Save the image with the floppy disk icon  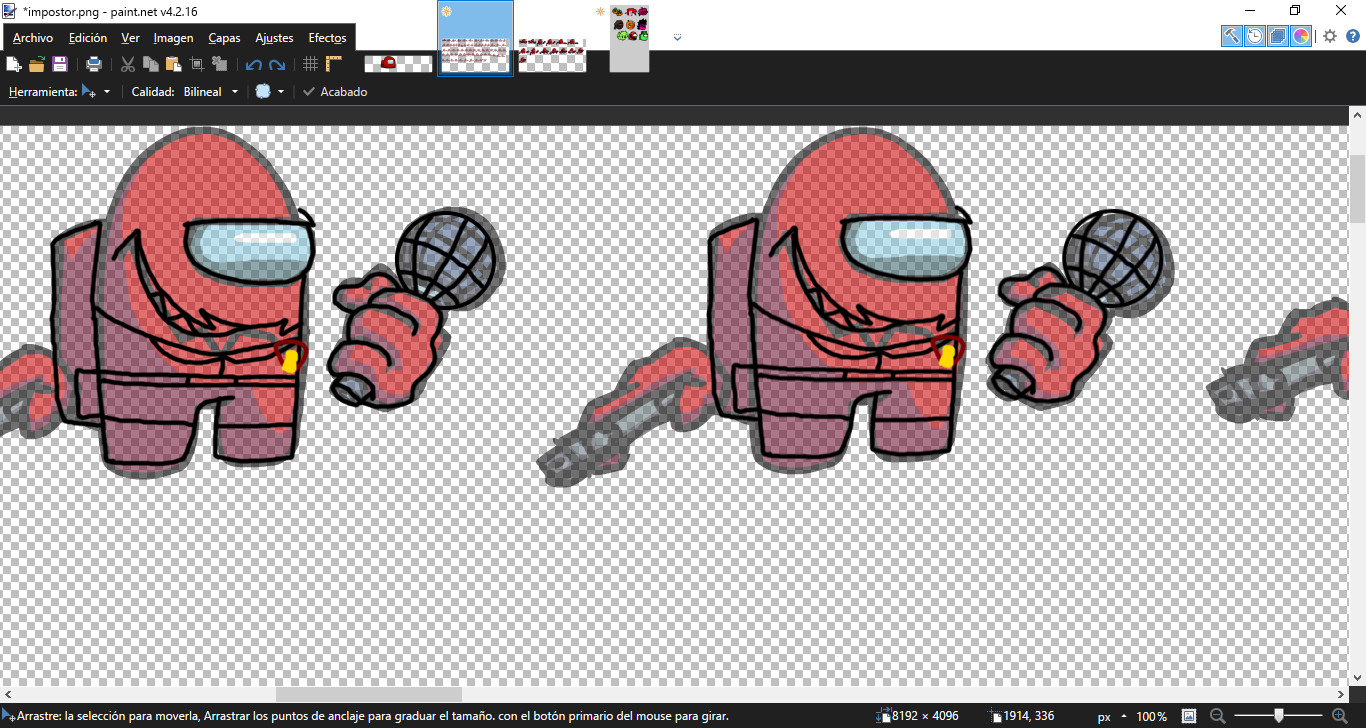click(60, 64)
